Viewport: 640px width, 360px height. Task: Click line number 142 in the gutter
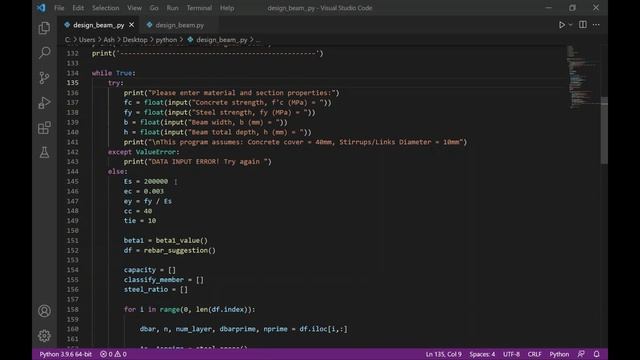point(73,152)
